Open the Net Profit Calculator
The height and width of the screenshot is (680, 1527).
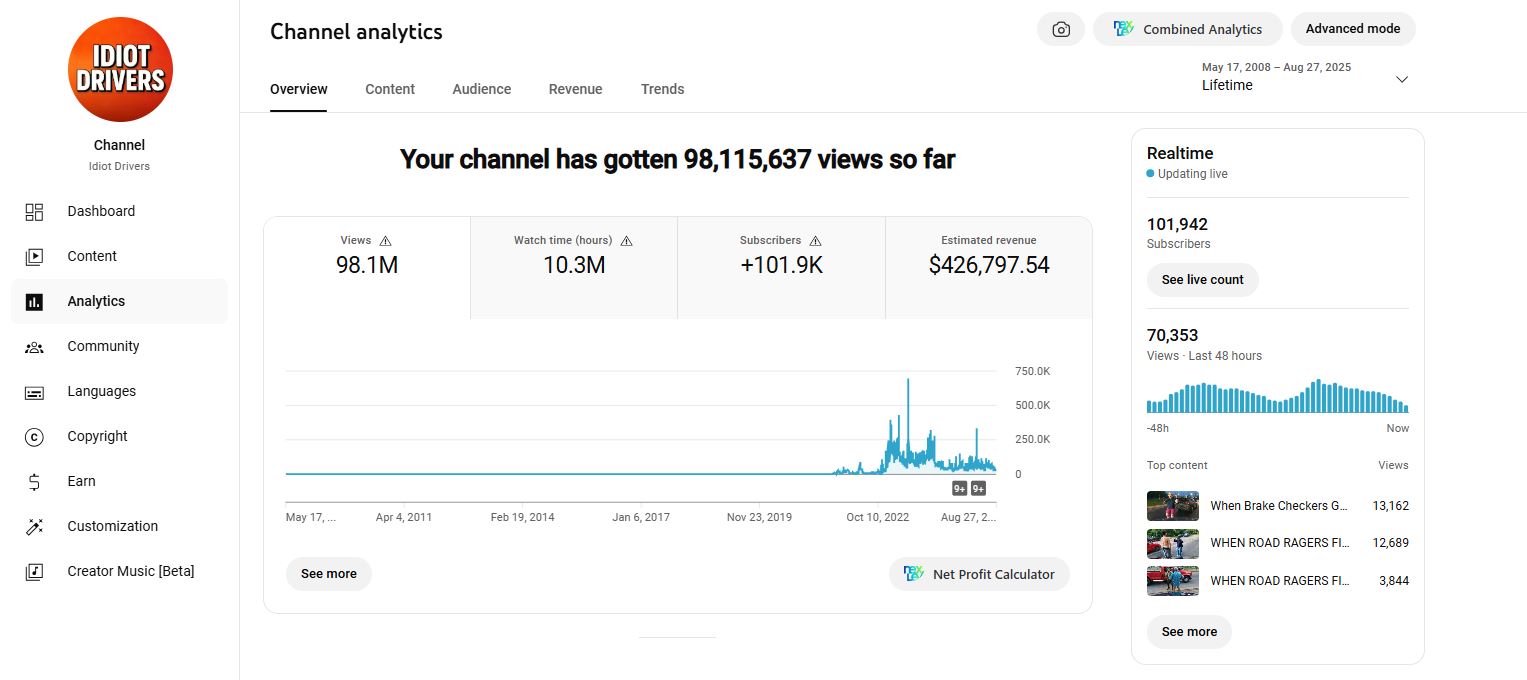point(979,574)
